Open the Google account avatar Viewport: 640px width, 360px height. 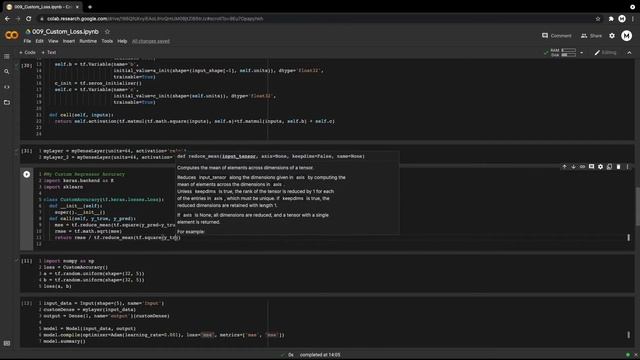click(627, 36)
